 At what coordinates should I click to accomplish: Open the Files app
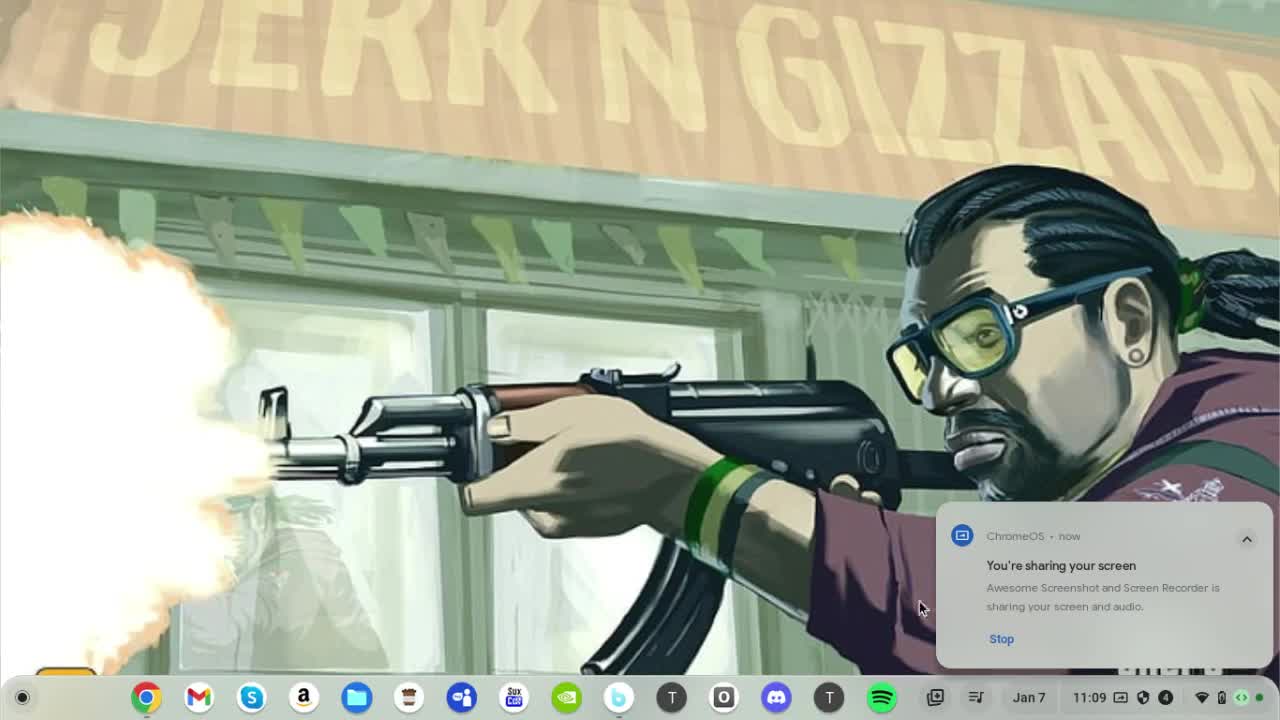tap(357, 697)
